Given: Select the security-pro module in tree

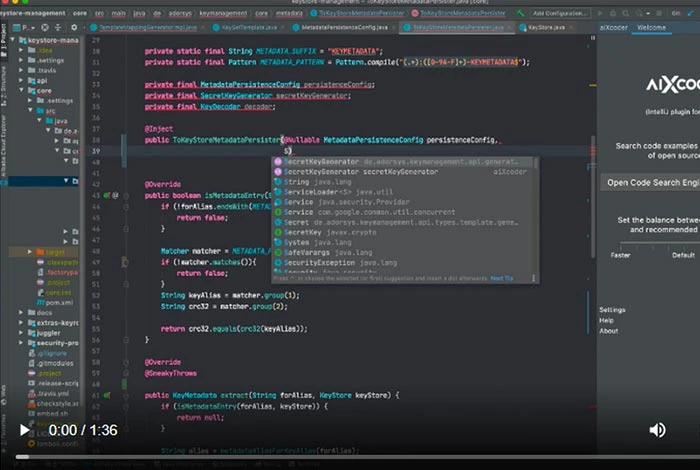Looking at the screenshot, I should click(x=53, y=343).
